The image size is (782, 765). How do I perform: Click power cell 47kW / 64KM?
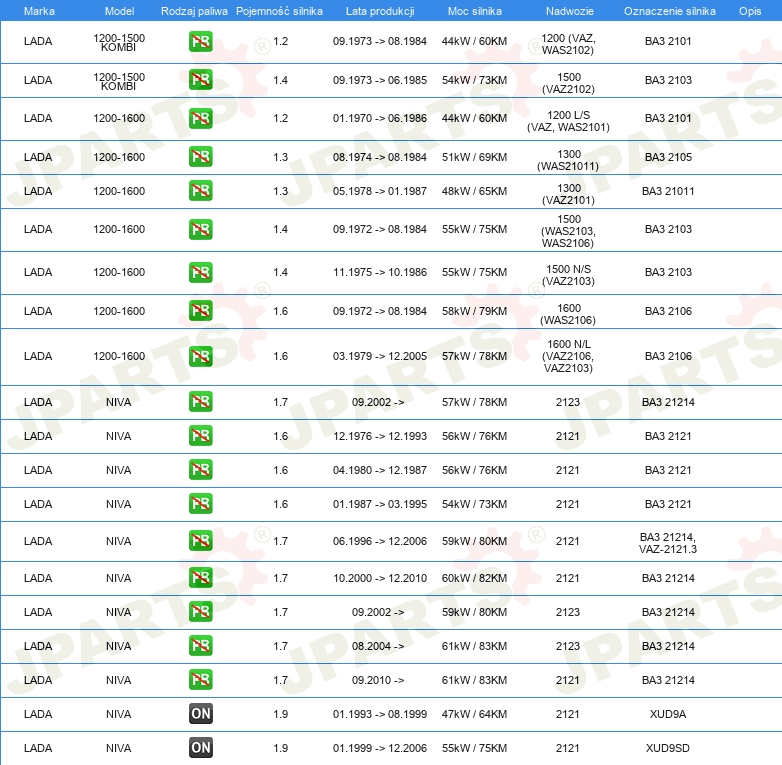(x=474, y=714)
